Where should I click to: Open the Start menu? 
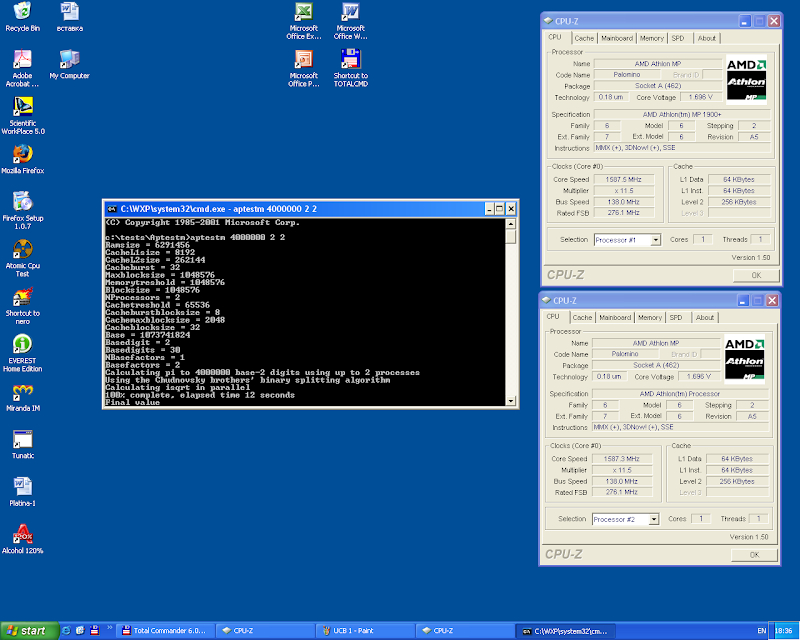tap(29, 631)
